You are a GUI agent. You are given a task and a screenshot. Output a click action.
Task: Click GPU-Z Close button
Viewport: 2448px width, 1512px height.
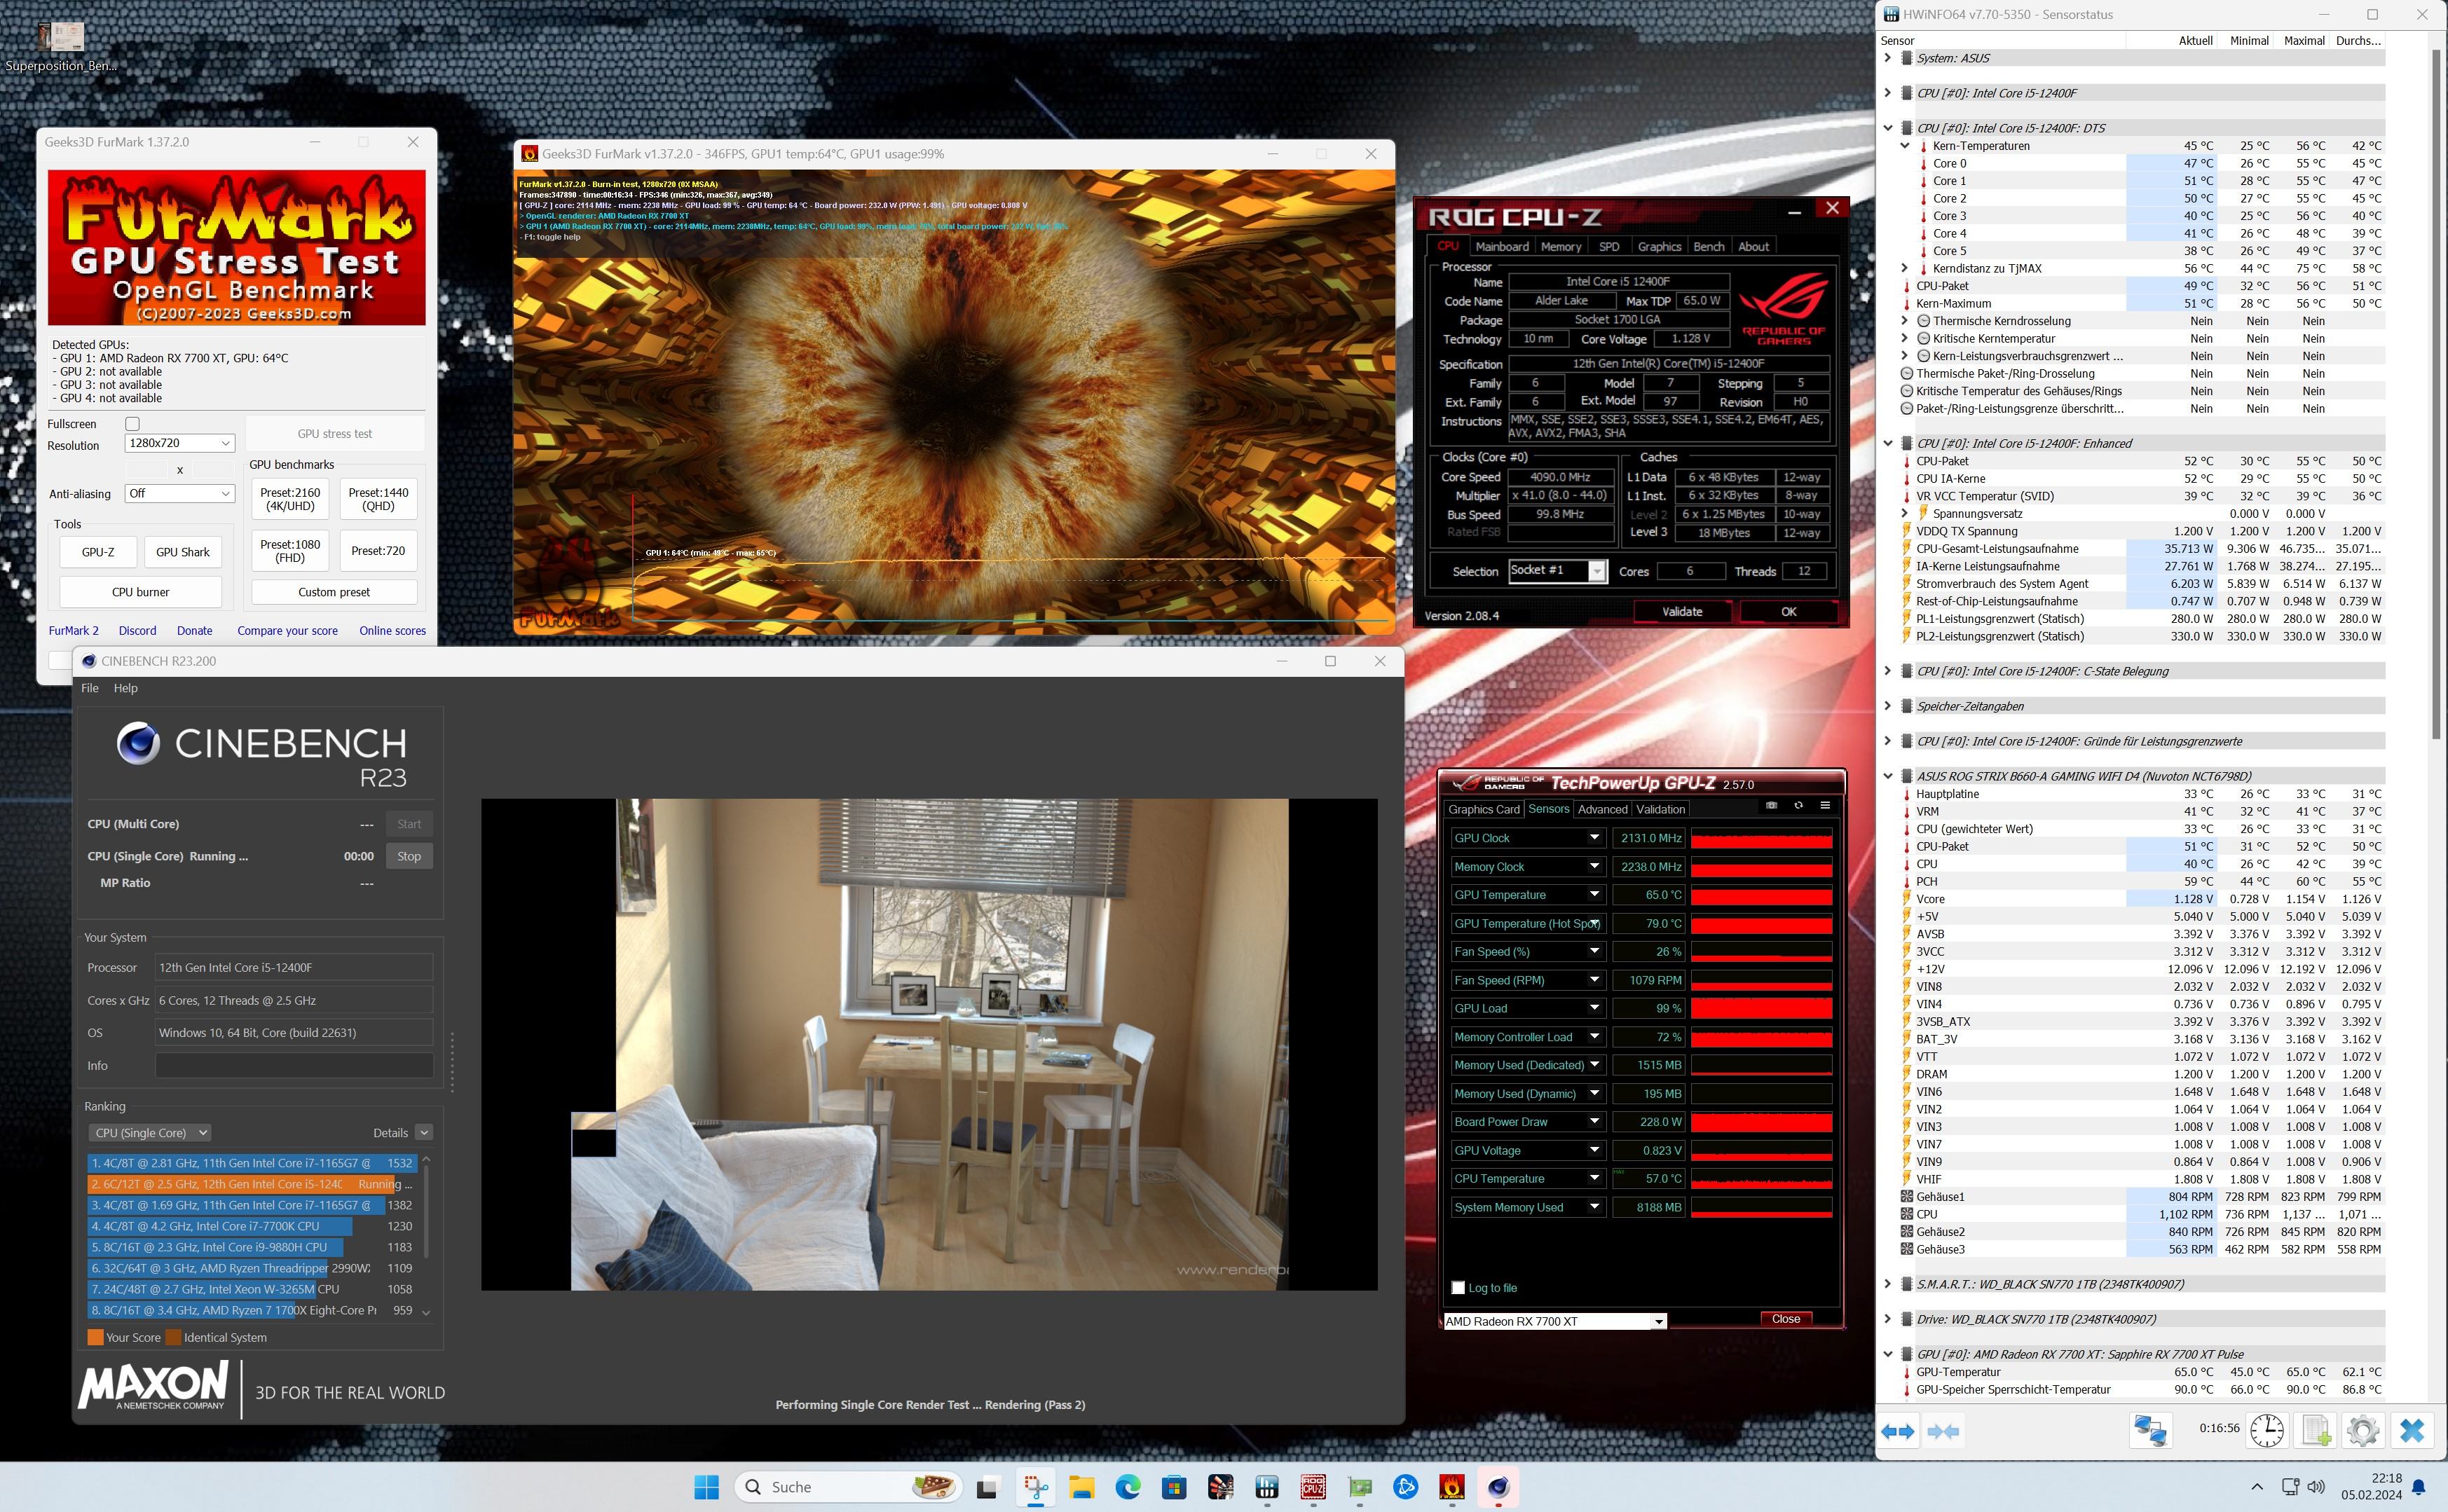tap(1786, 1319)
